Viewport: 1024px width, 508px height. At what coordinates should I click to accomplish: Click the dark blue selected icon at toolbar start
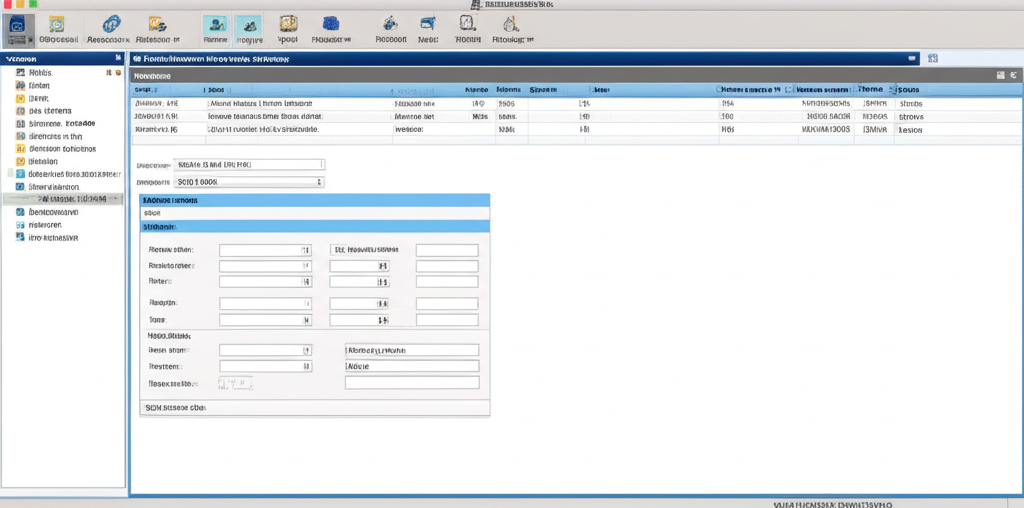coord(18,30)
